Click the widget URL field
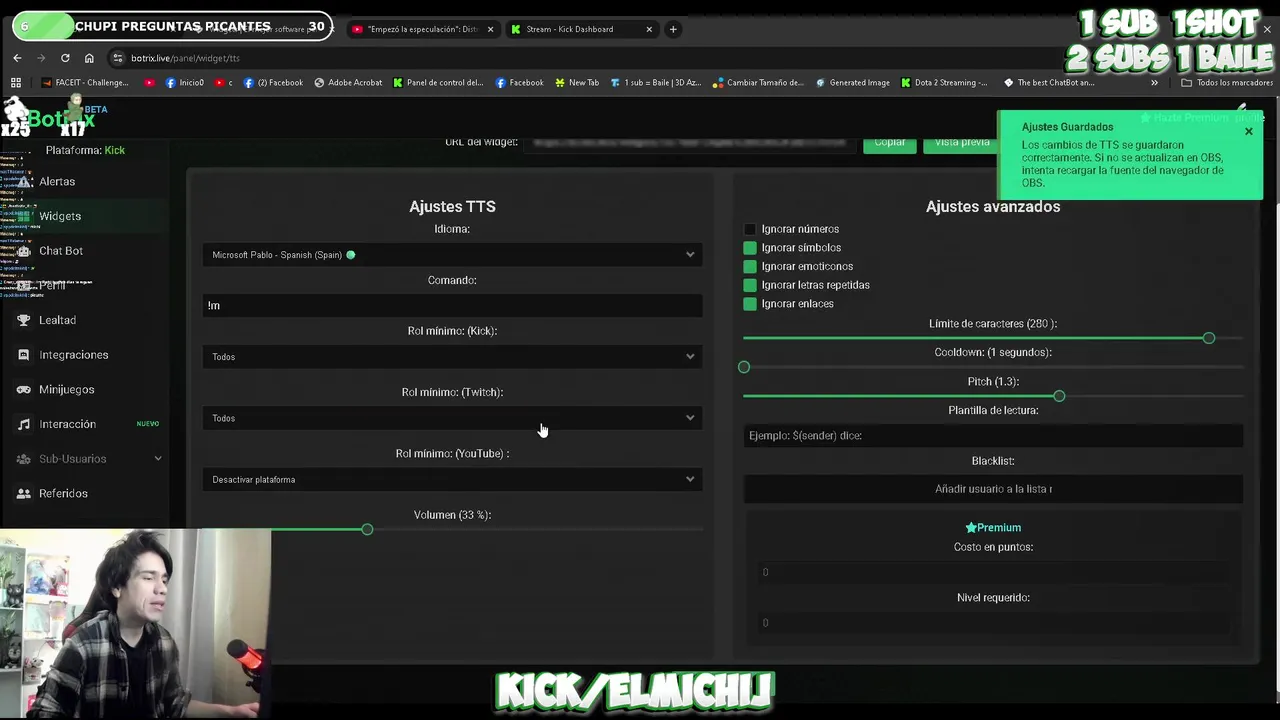The width and height of the screenshot is (1280, 720). 690,142
